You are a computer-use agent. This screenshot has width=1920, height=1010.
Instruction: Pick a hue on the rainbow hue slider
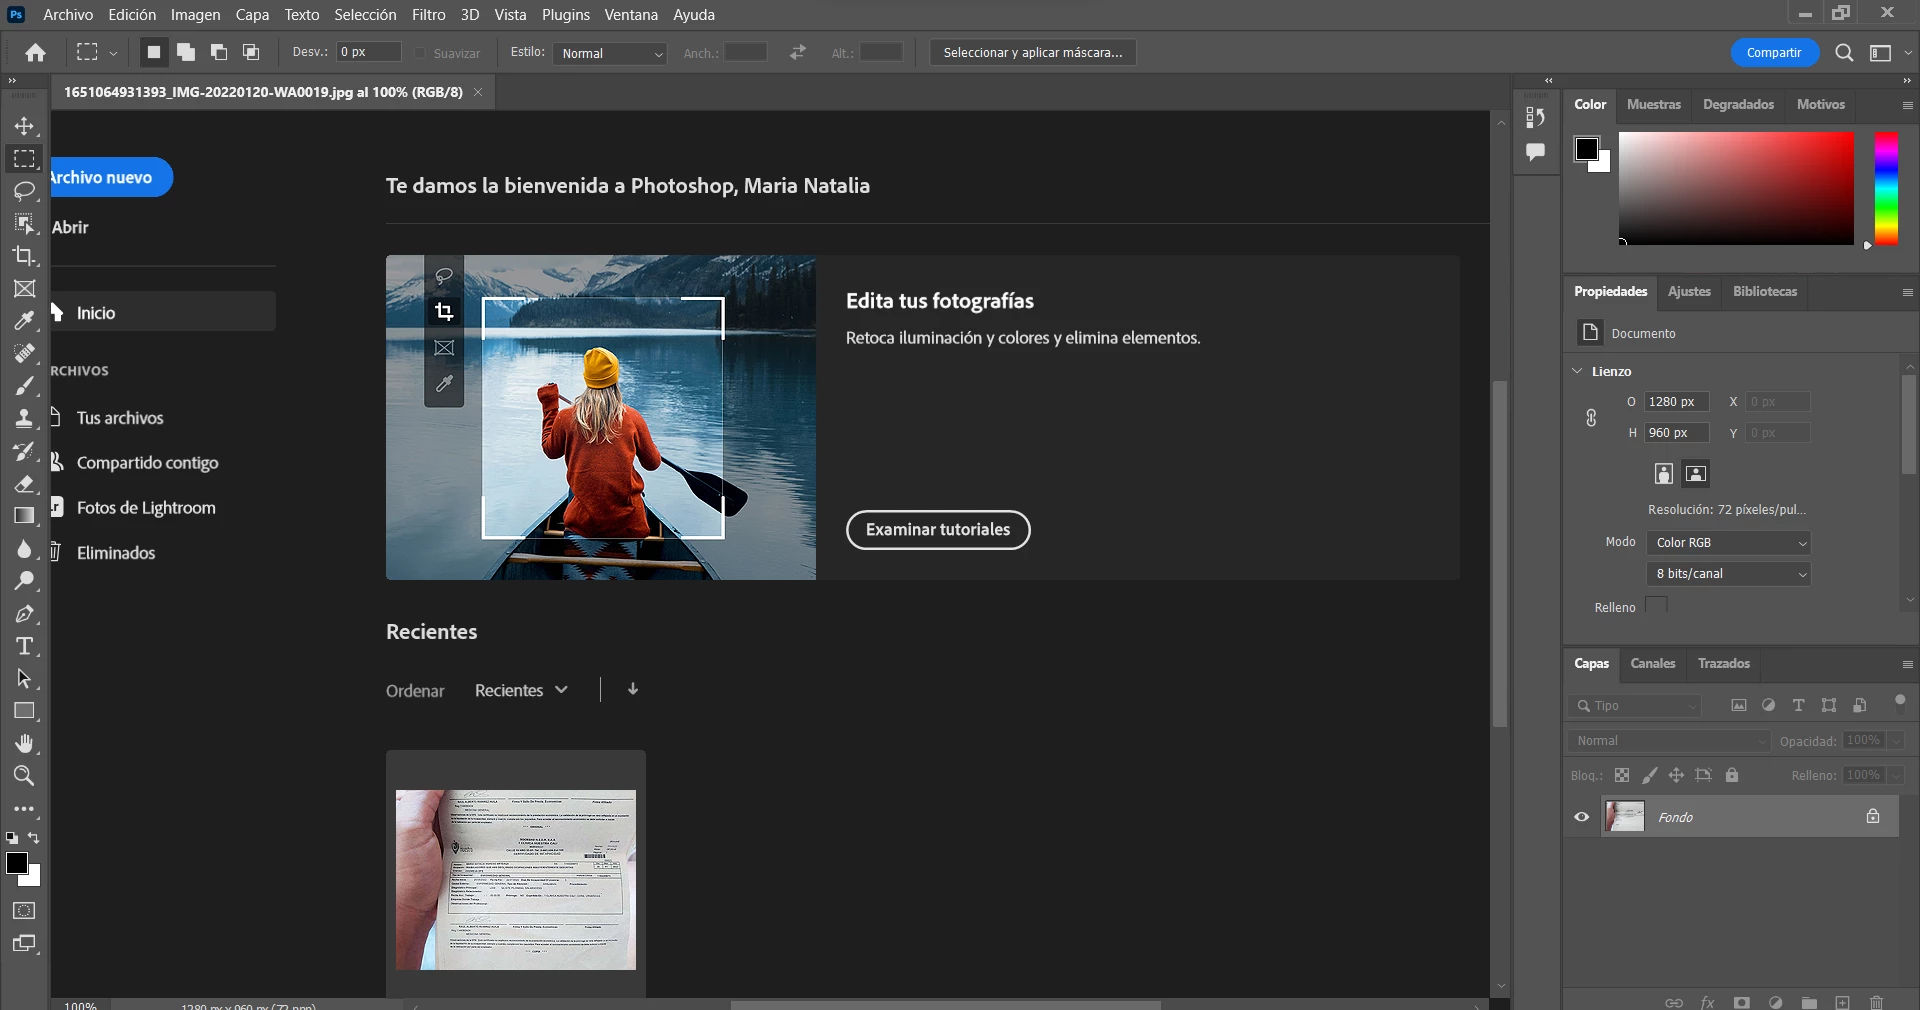[x=1886, y=189]
